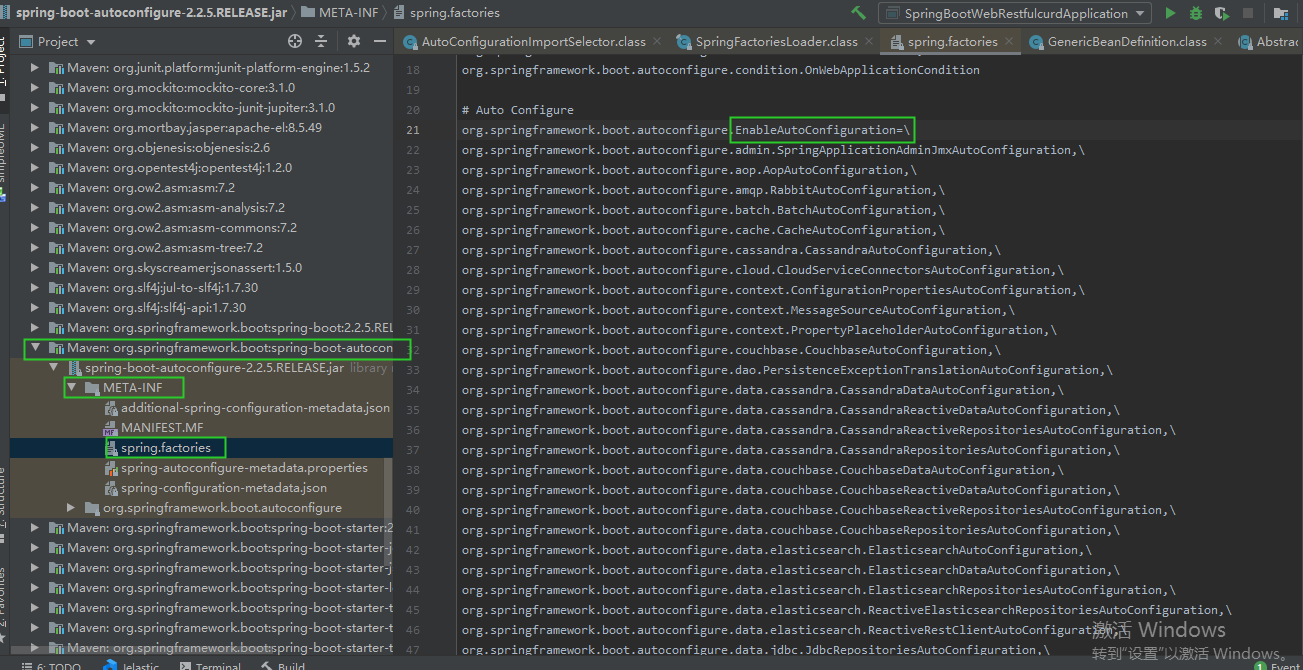Screen dimensions: 1303x670
Task: Expand org.springframework.boot.autoconfigure package
Action: [72, 508]
